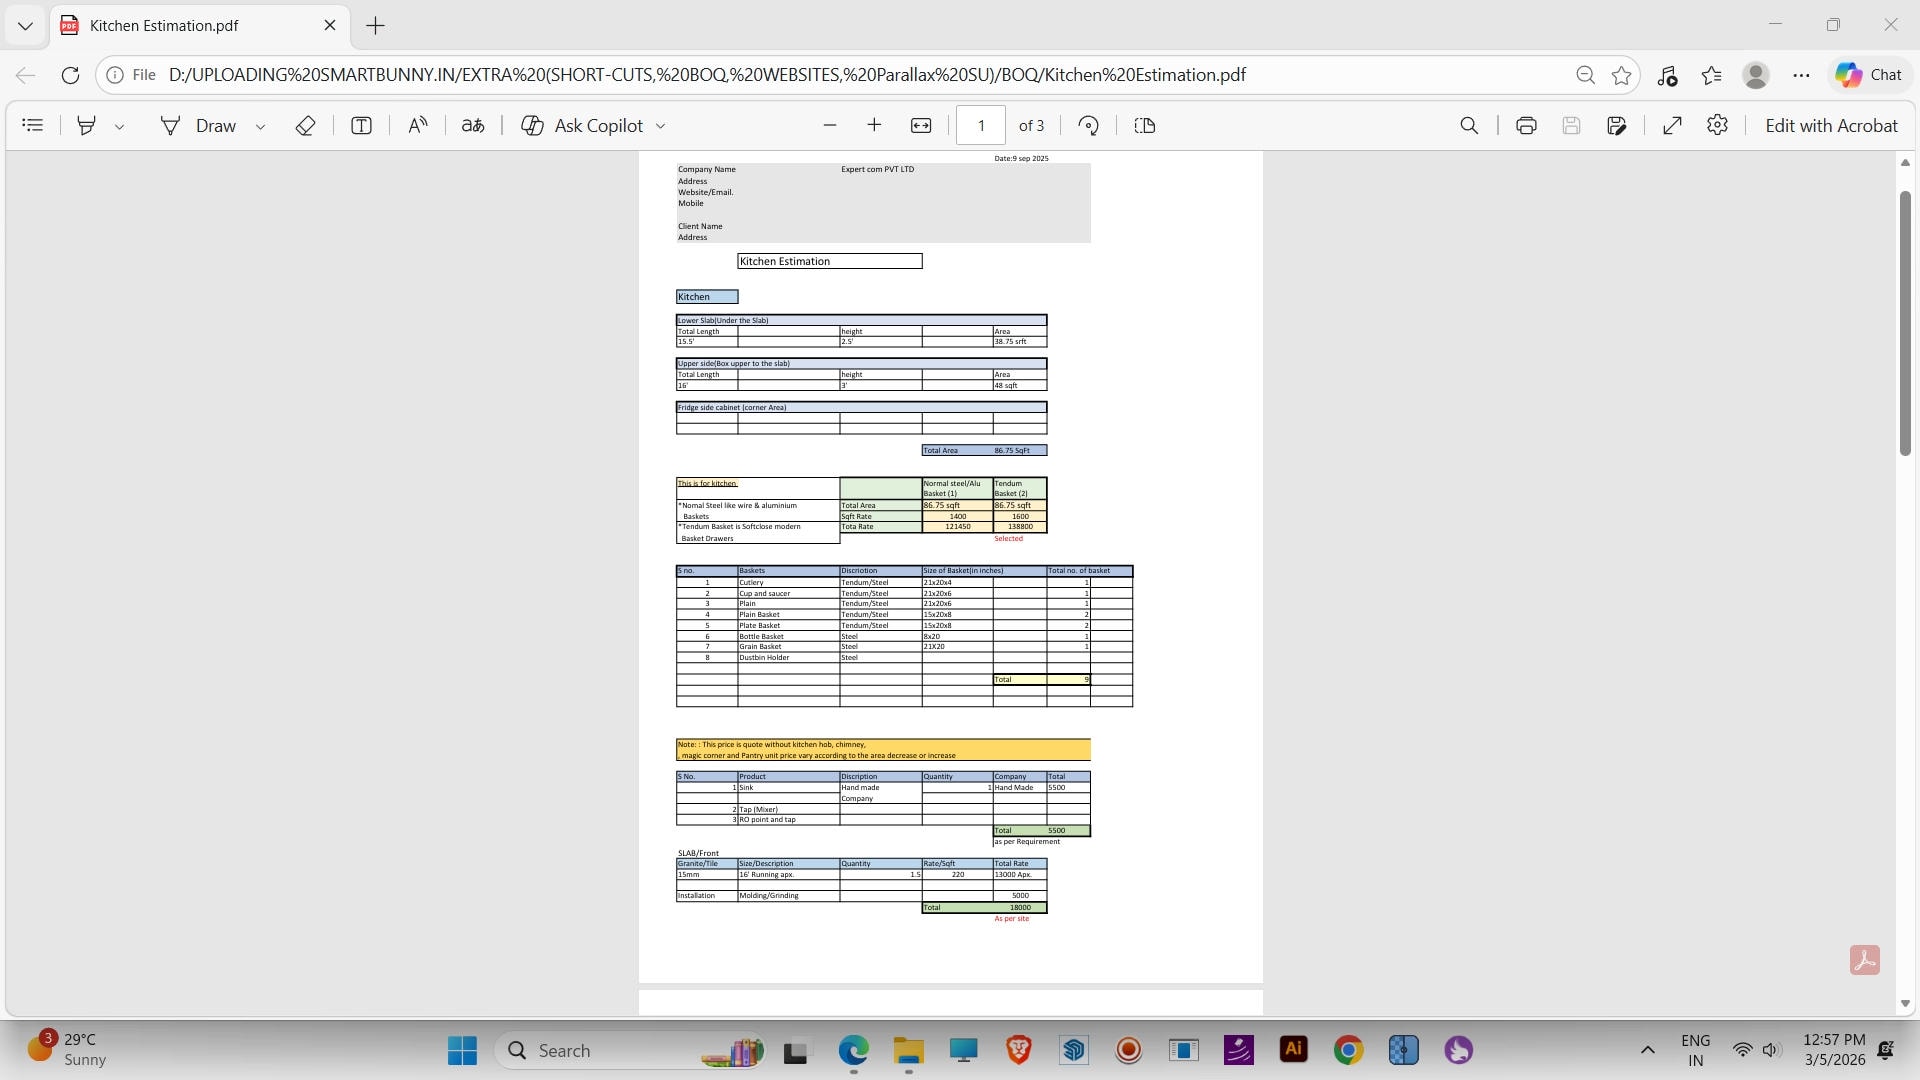
Task: Select the Highlight tool
Action: click(87, 125)
